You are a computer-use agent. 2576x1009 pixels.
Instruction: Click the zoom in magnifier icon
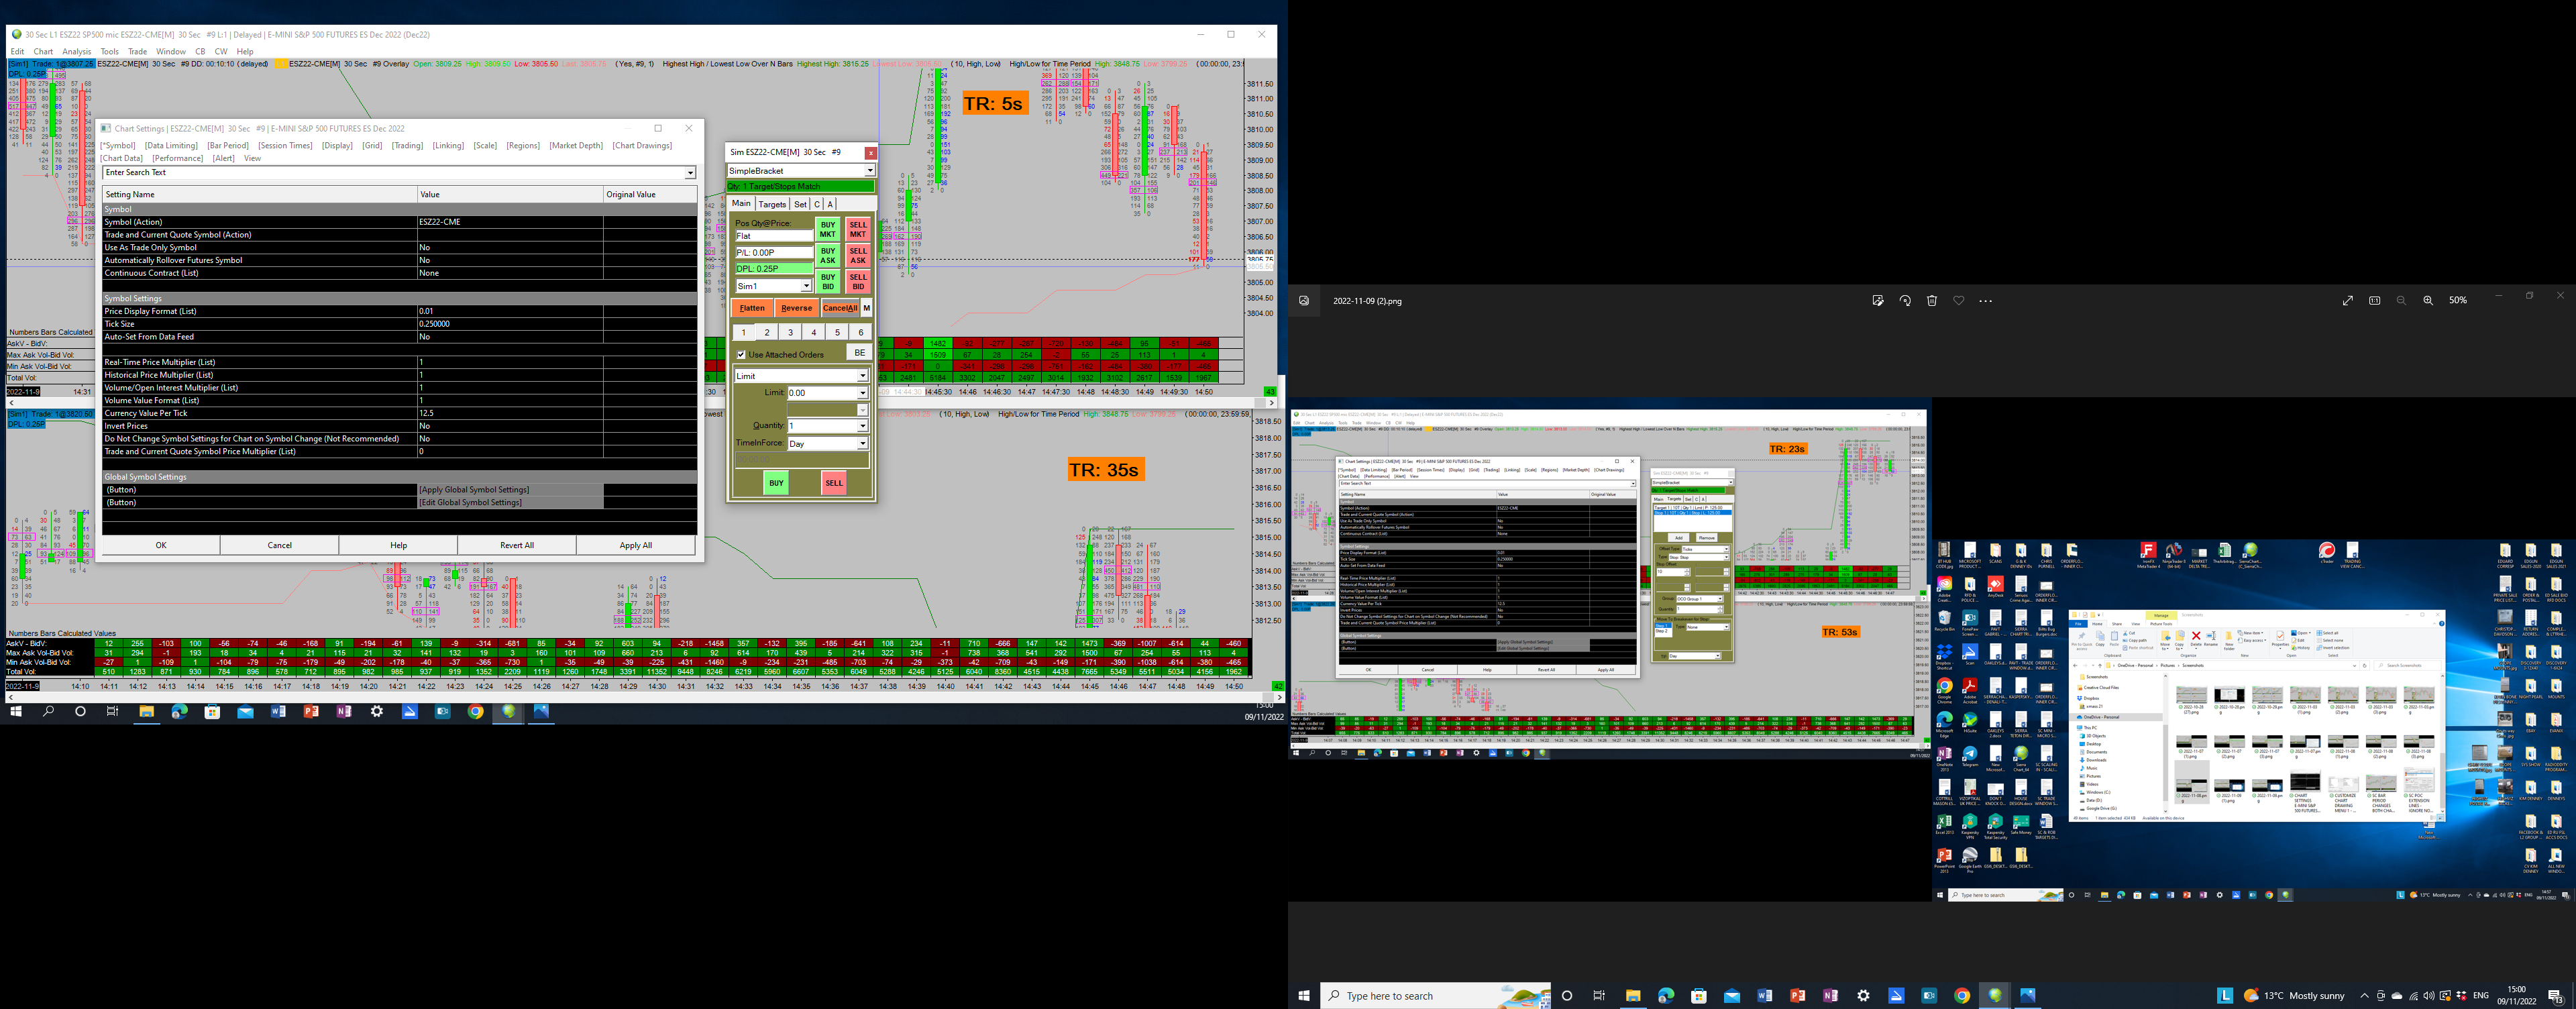point(2428,301)
